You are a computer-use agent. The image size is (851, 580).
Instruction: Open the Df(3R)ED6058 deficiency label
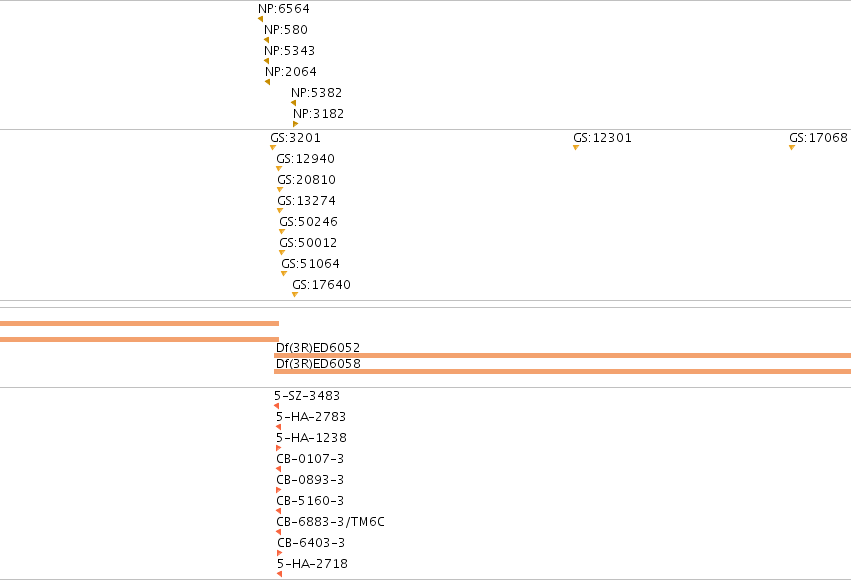[318, 364]
